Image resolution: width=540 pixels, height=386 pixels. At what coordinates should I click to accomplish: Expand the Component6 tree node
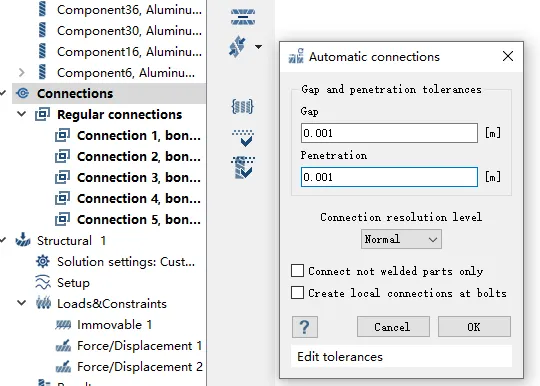click(21, 72)
